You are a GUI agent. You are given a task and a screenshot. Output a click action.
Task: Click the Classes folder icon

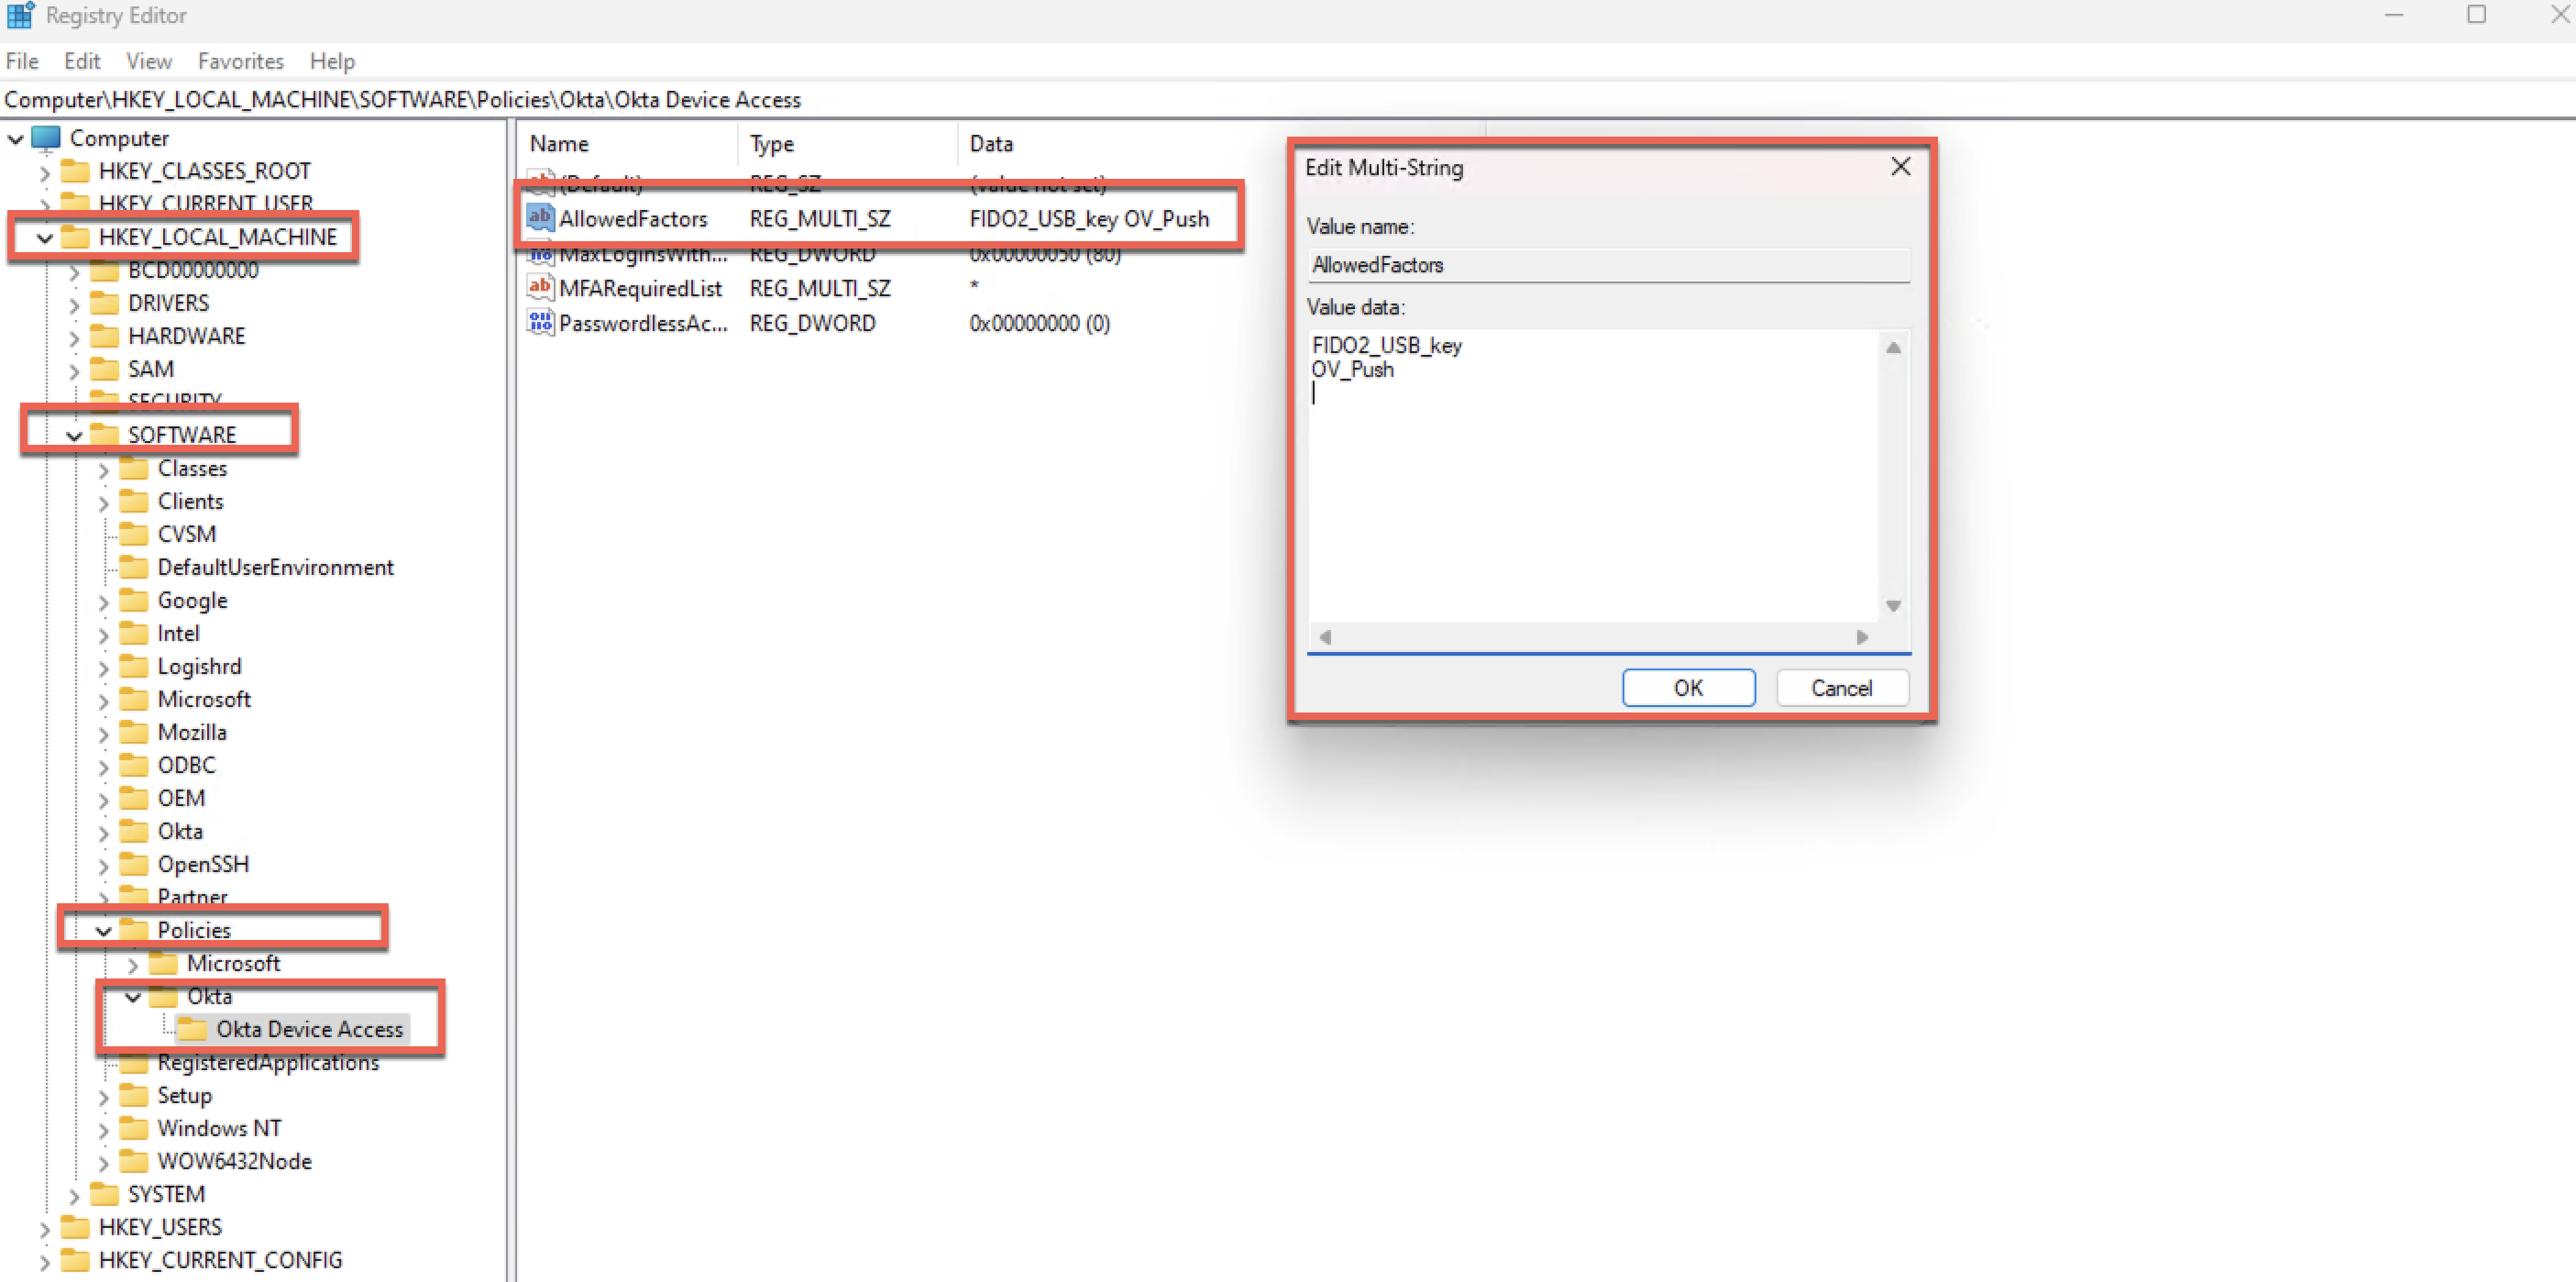[134, 468]
